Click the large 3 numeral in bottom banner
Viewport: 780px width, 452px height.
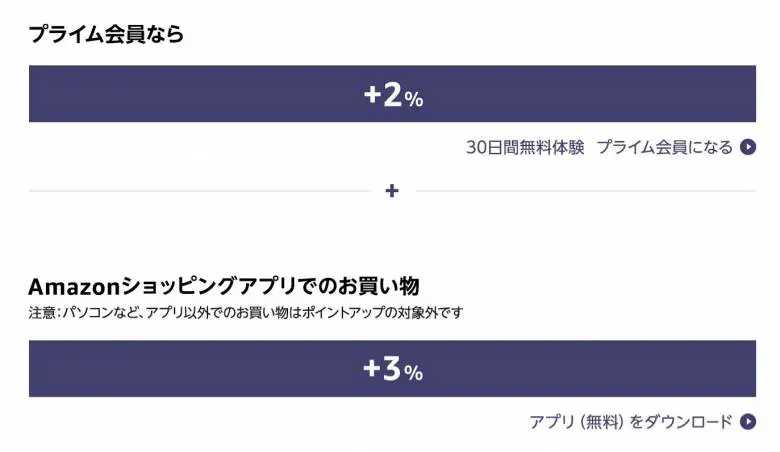pos(392,369)
